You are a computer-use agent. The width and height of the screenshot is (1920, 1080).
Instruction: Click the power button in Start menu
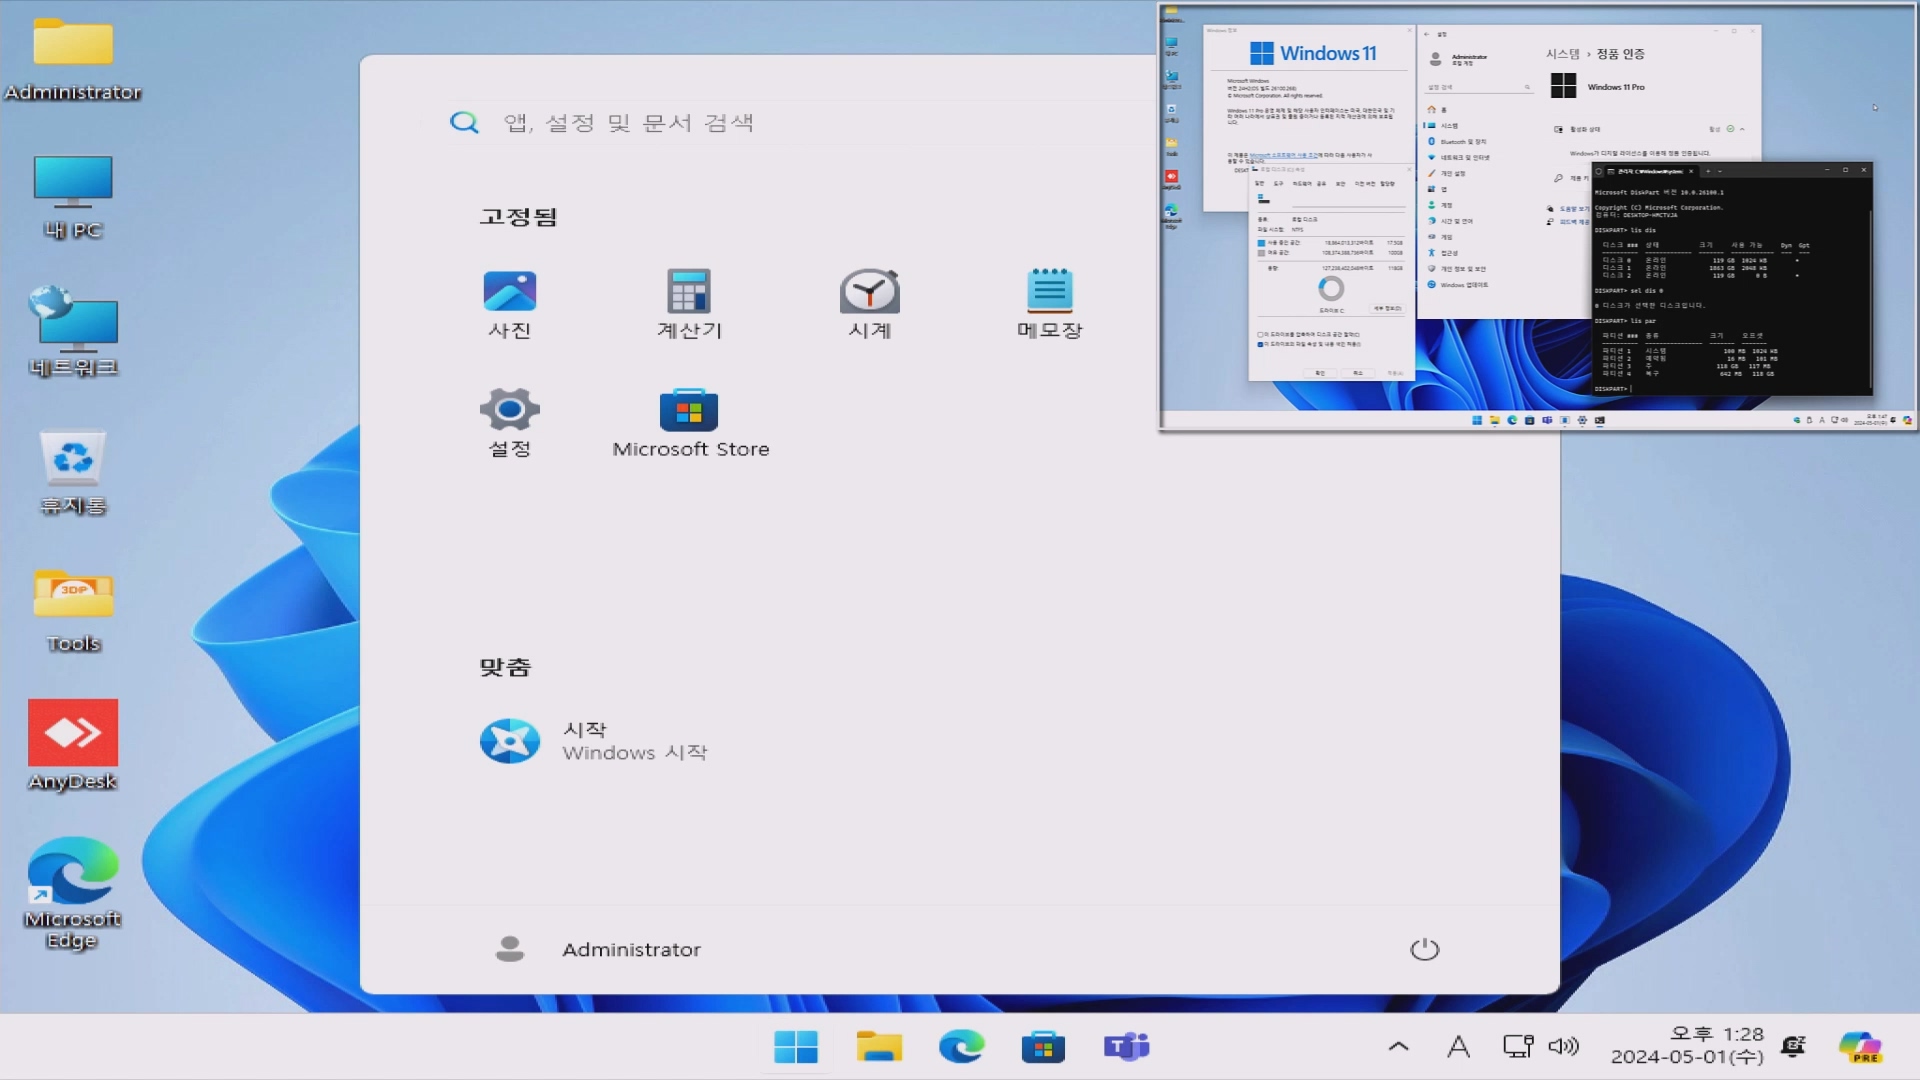pyautogui.click(x=1424, y=949)
